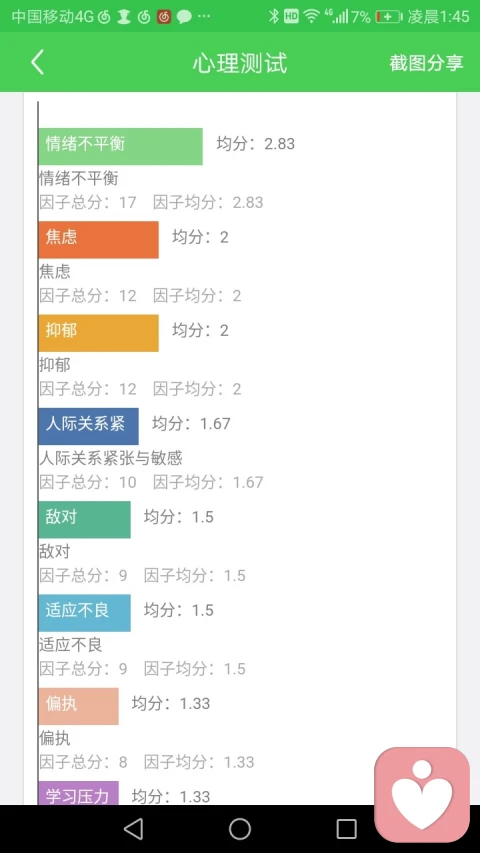Tap the Wi-Fi signal status icon

click(311, 16)
